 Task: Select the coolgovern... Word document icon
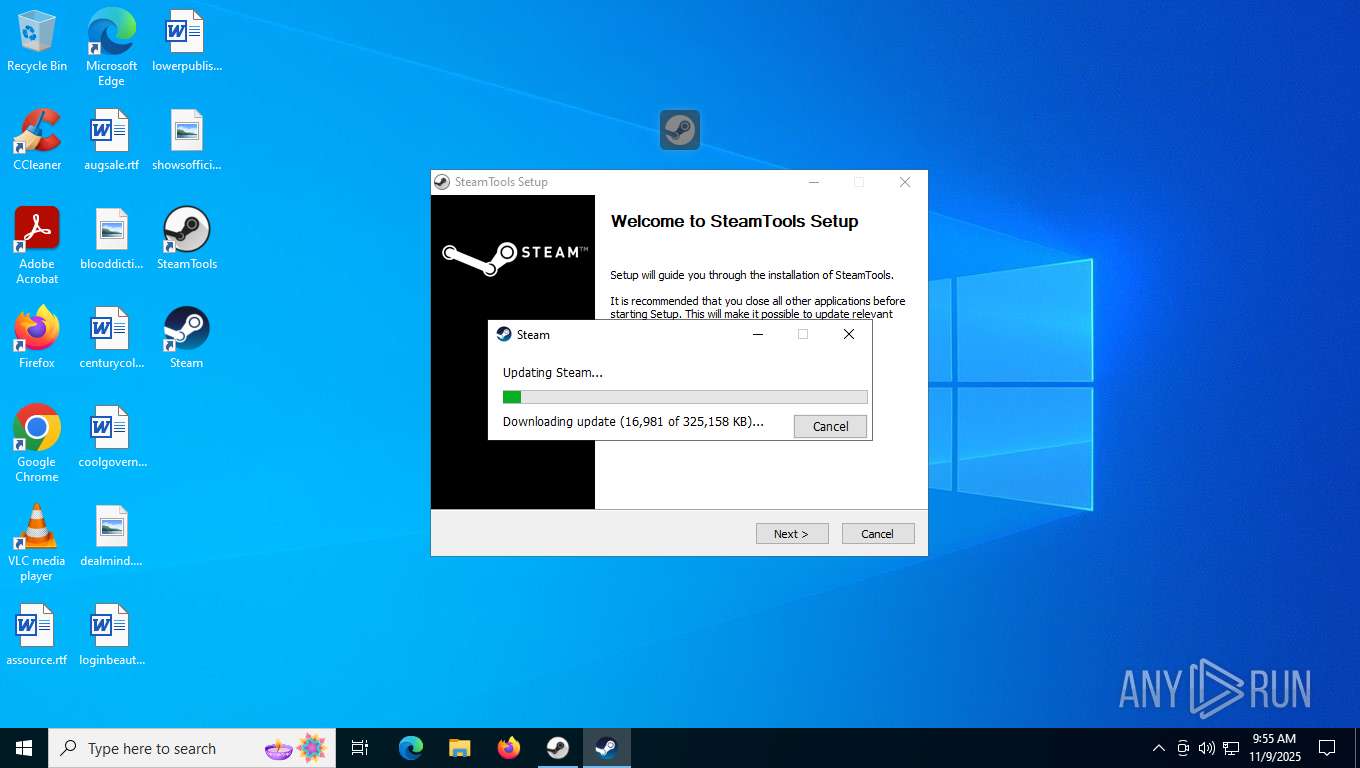coord(111,437)
